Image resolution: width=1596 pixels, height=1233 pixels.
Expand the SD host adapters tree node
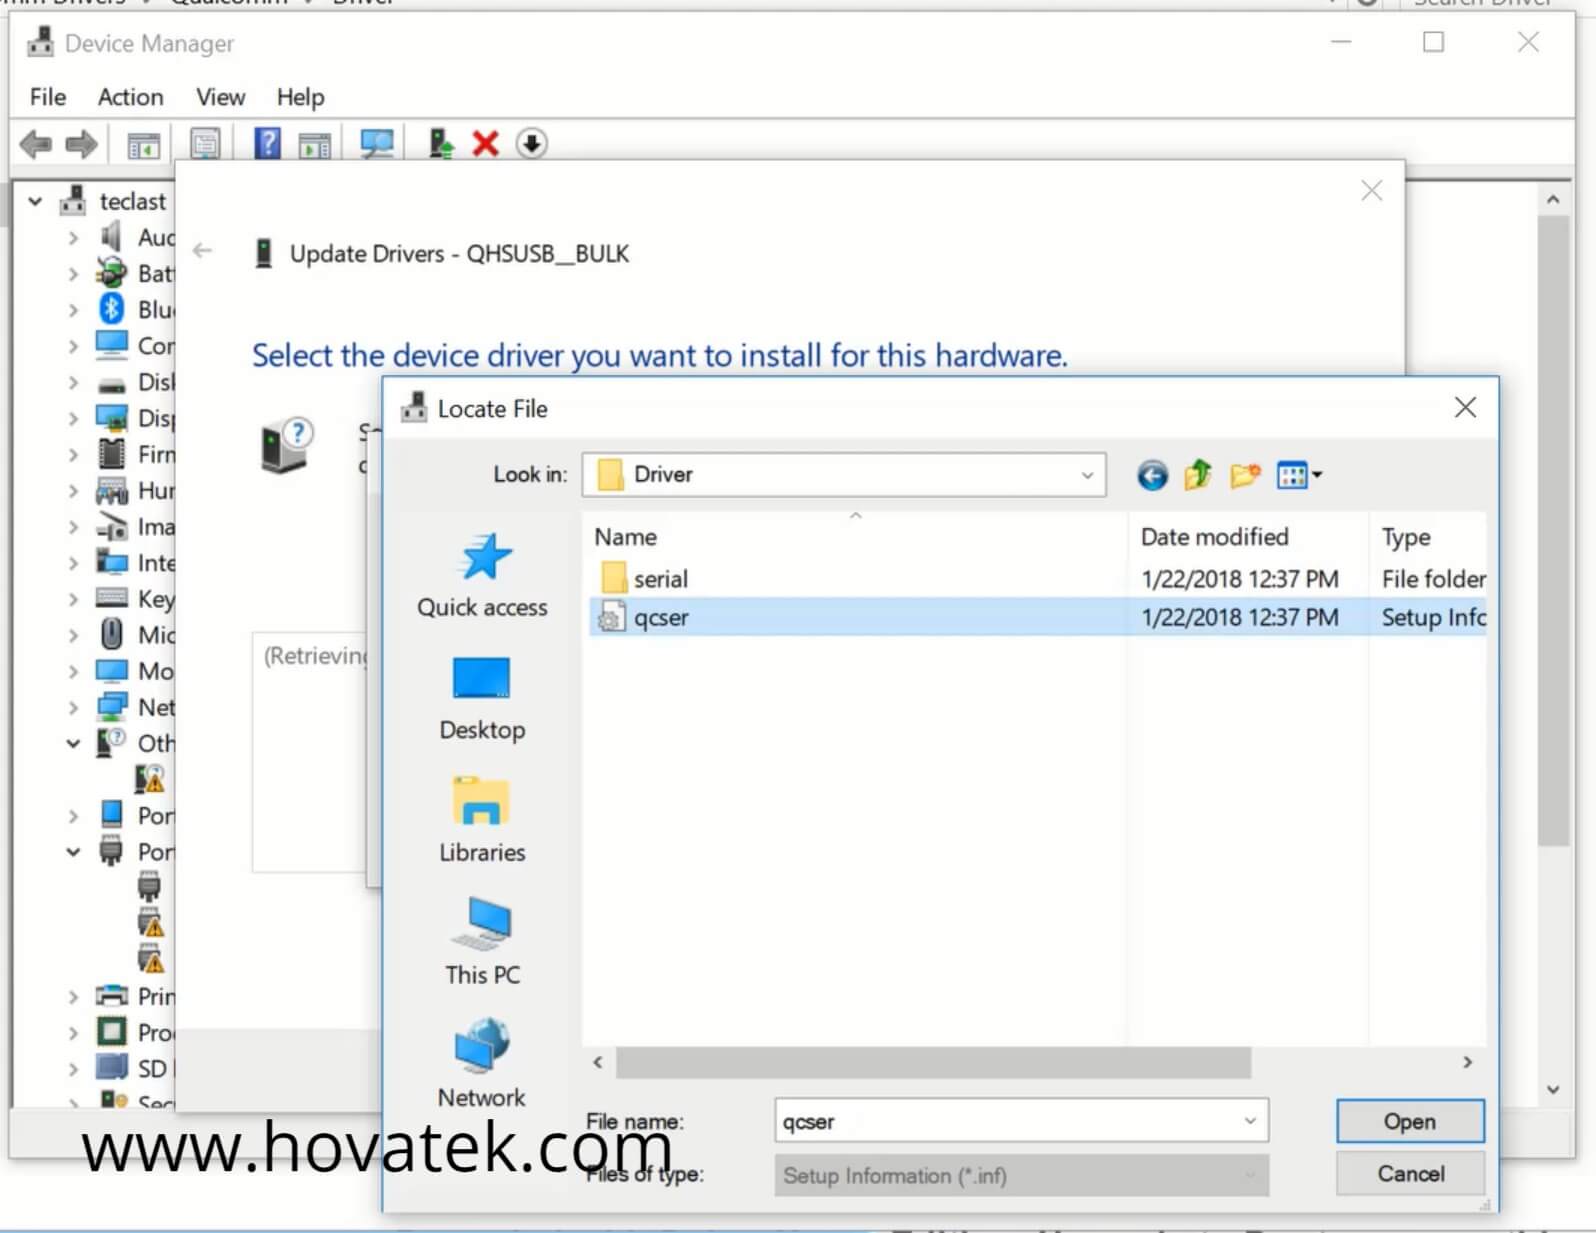coord(73,1068)
